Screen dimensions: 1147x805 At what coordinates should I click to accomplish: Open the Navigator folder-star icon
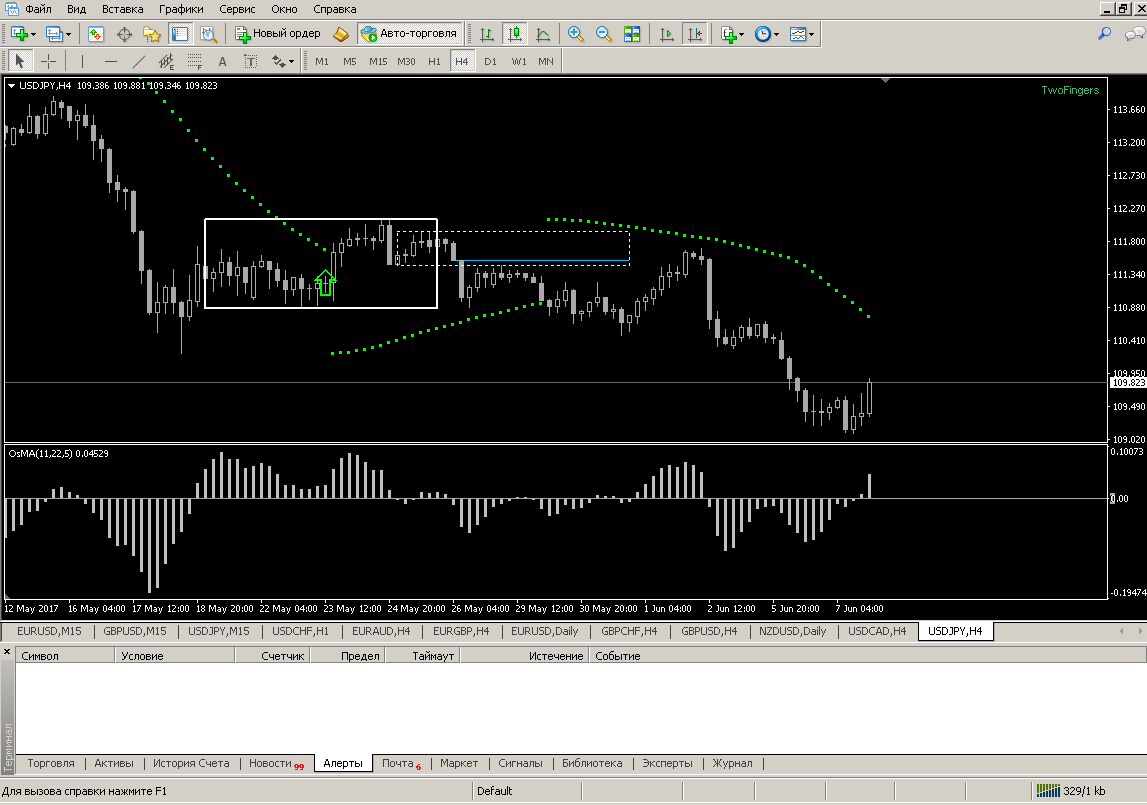[x=151, y=34]
